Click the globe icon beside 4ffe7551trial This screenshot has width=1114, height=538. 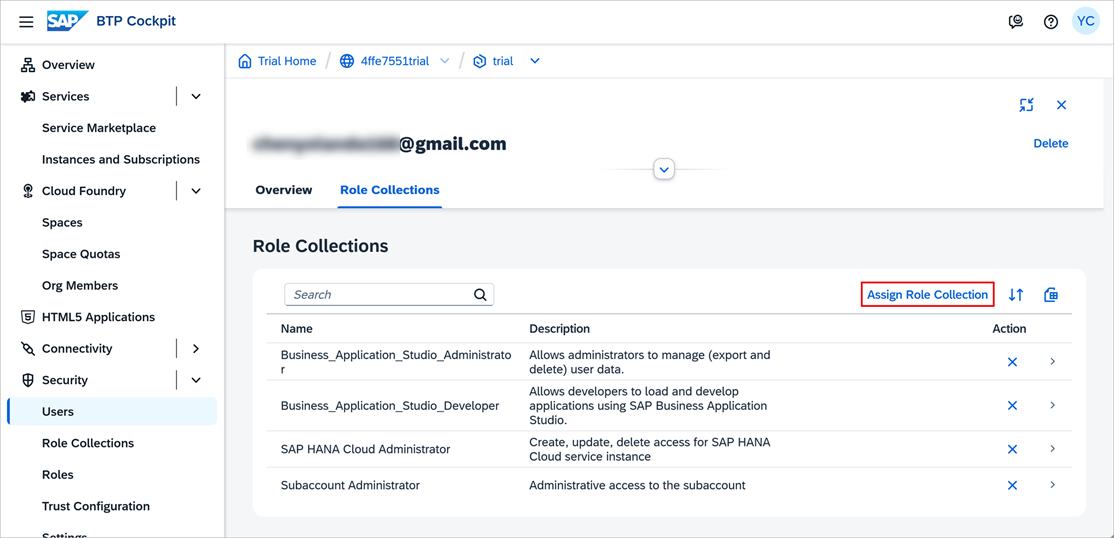(x=347, y=61)
